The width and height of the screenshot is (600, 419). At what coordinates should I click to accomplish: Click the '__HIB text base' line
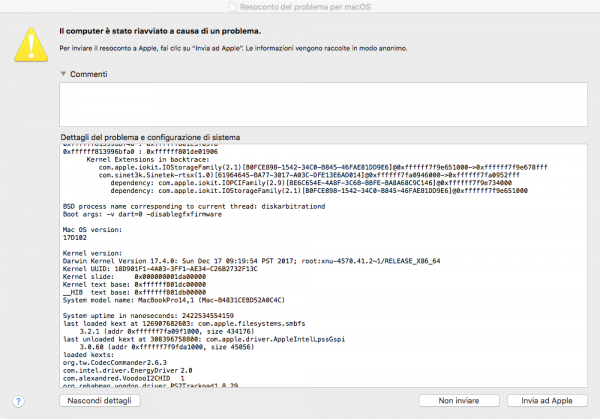pyautogui.click(x=134, y=292)
